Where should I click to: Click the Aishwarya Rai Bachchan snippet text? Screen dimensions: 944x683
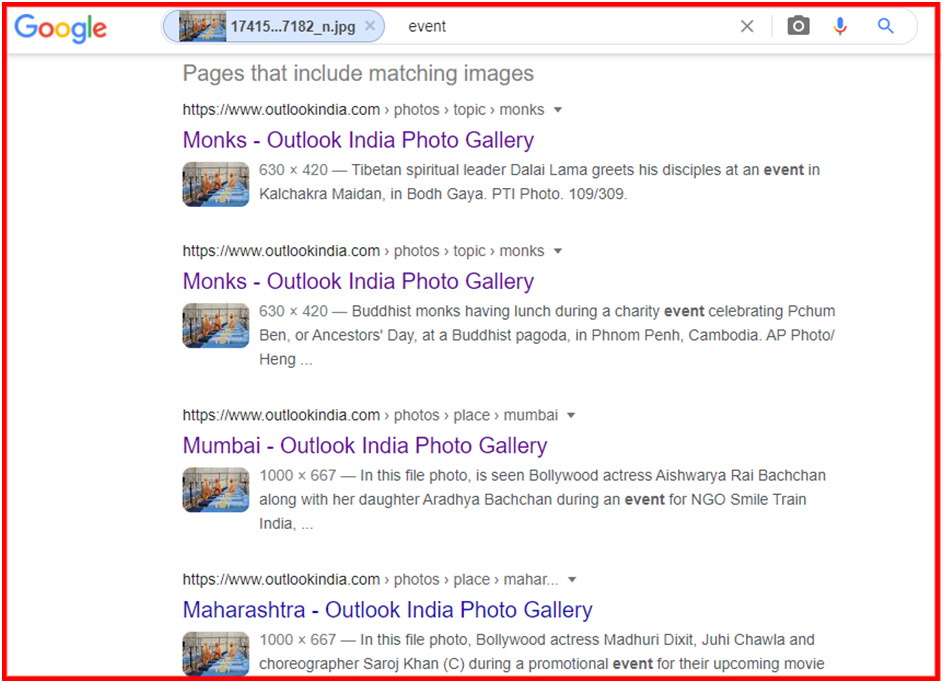pyautogui.click(x=542, y=499)
